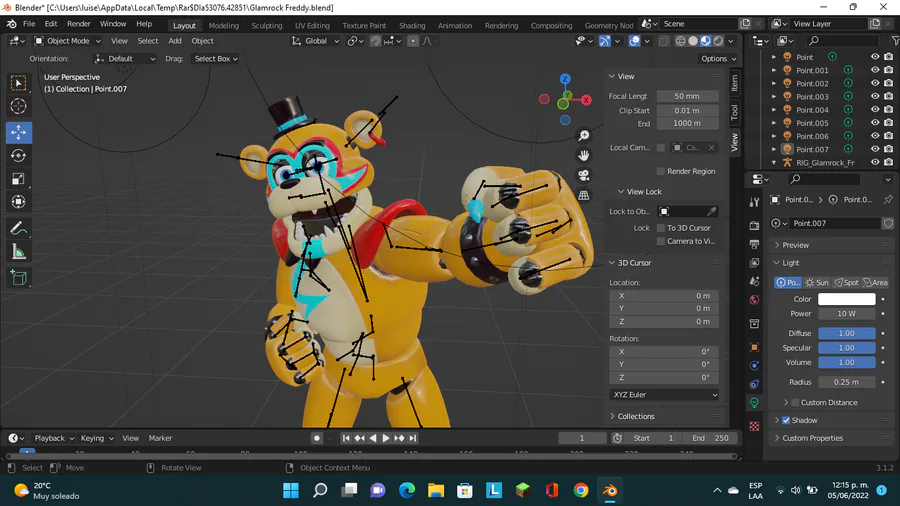Hide Point.004 in viewport
This screenshot has width=900, height=506.
pos(875,110)
